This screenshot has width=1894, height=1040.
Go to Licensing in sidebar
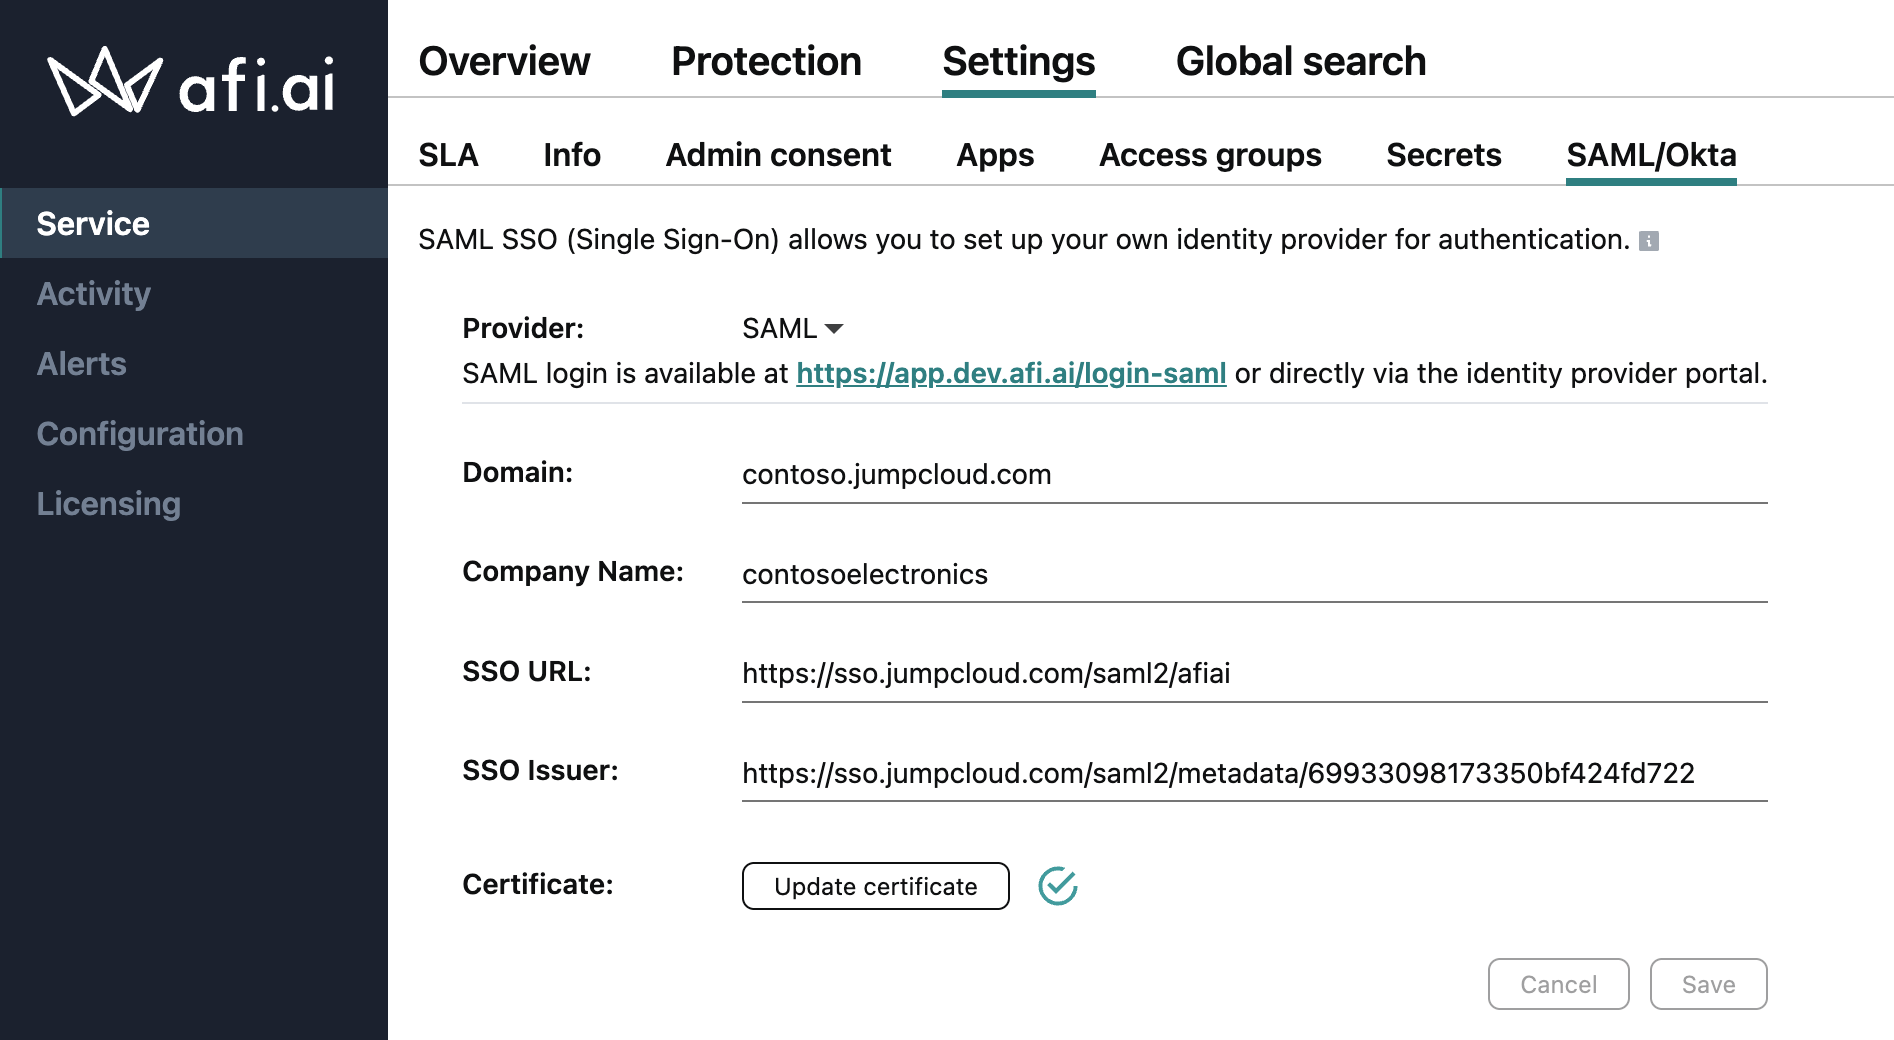tap(109, 504)
